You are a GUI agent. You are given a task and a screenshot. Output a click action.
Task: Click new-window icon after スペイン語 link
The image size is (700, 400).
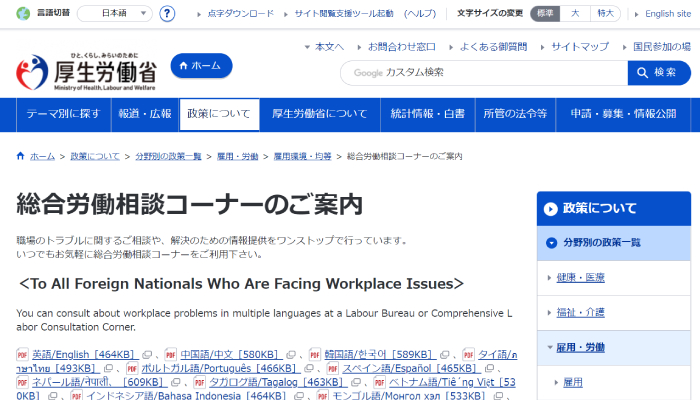[x=489, y=369]
